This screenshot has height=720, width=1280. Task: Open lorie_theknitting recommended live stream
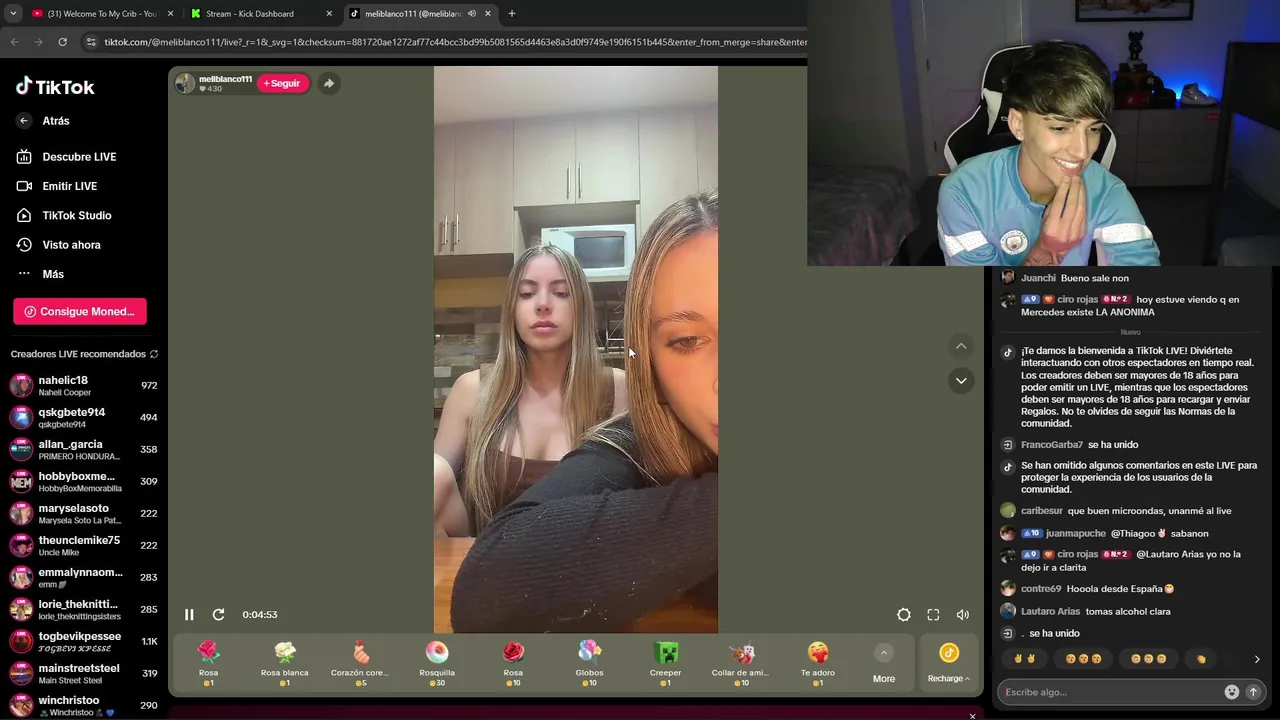84,610
